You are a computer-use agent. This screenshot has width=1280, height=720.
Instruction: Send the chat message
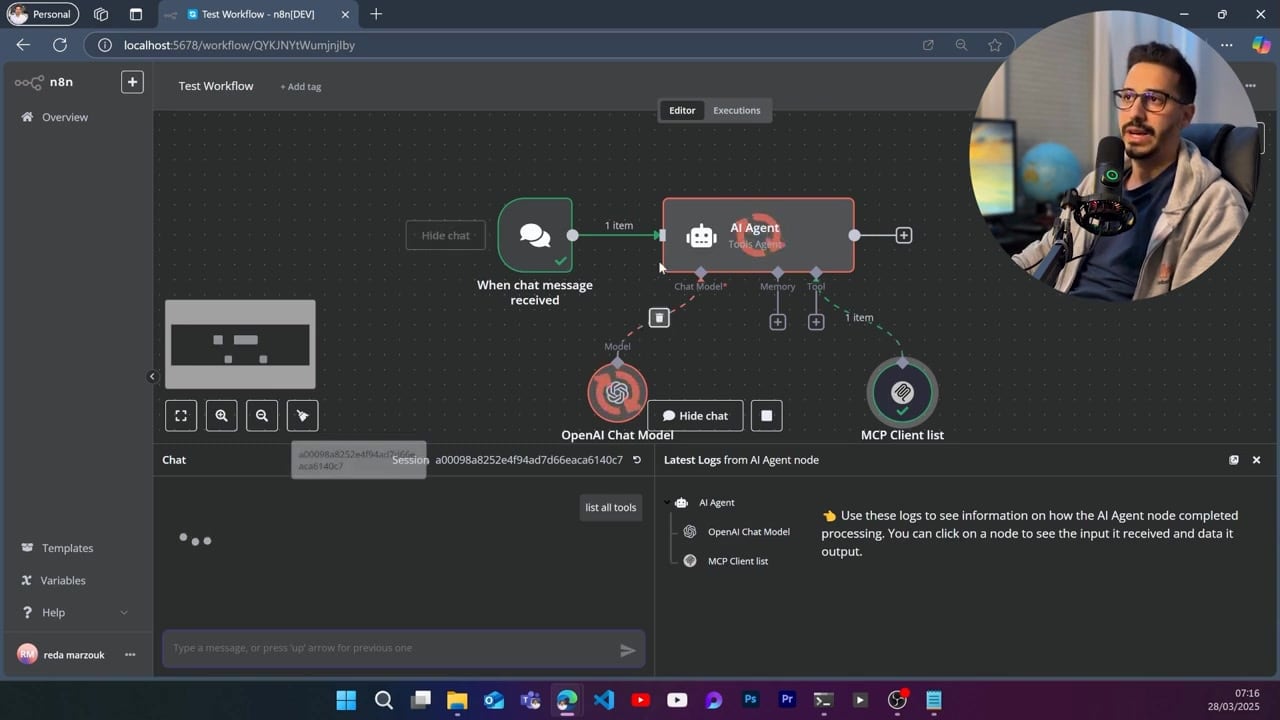coord(628,650)
